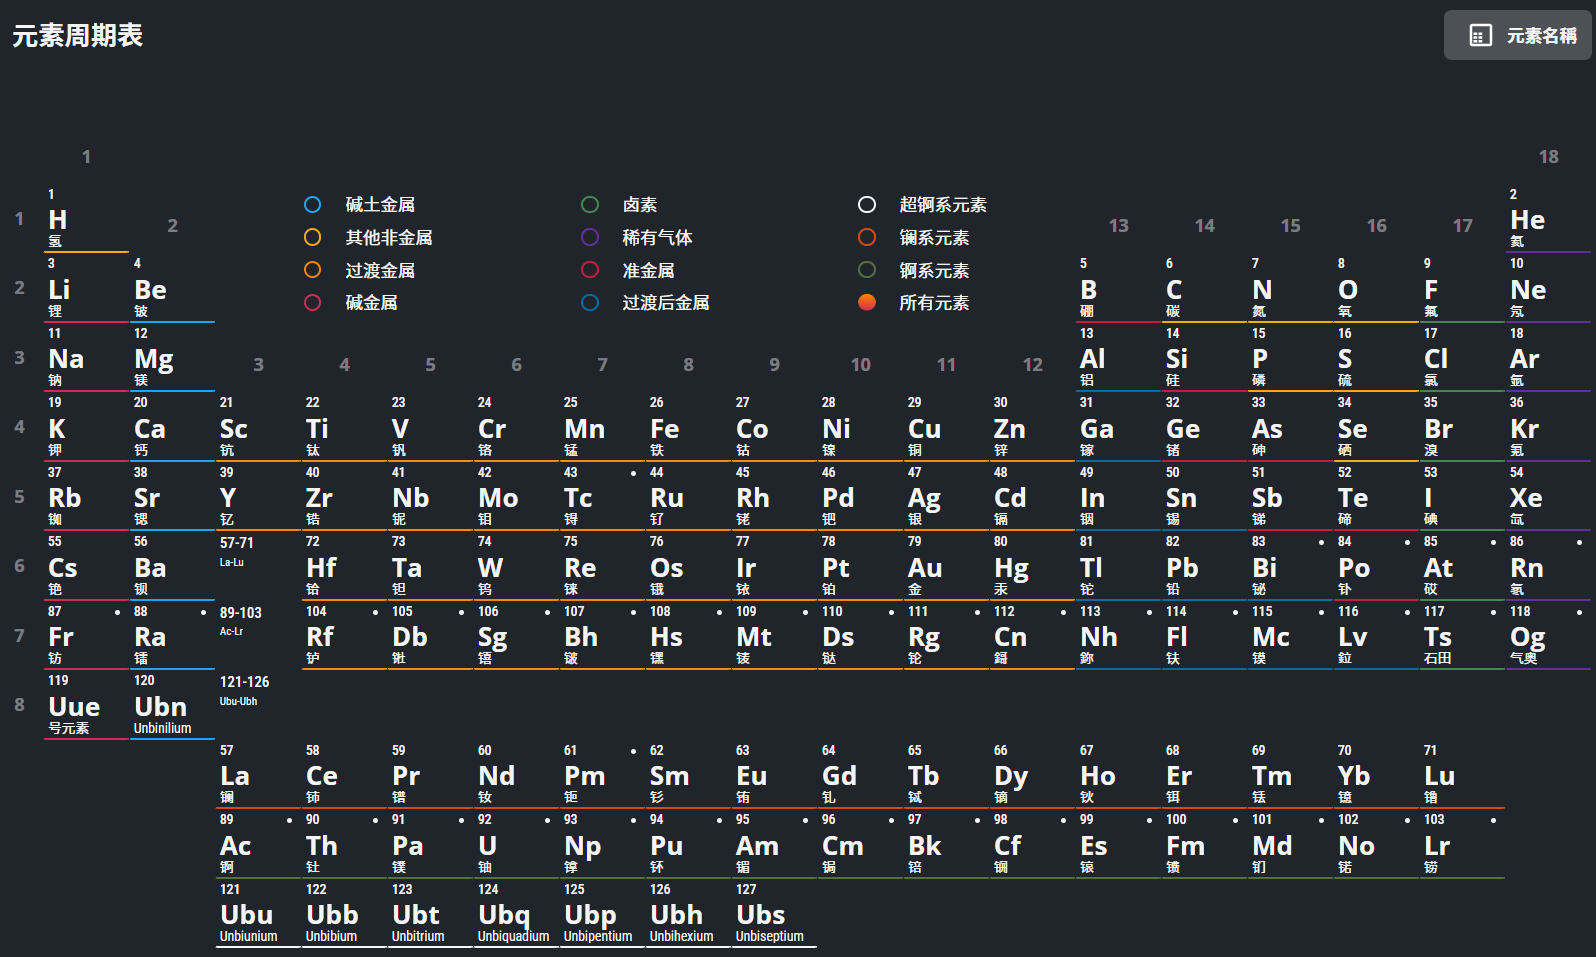This screenshot has width=1596, height=957.
Task: Enable the 卤素 category filter
Action: coord(590,205)
